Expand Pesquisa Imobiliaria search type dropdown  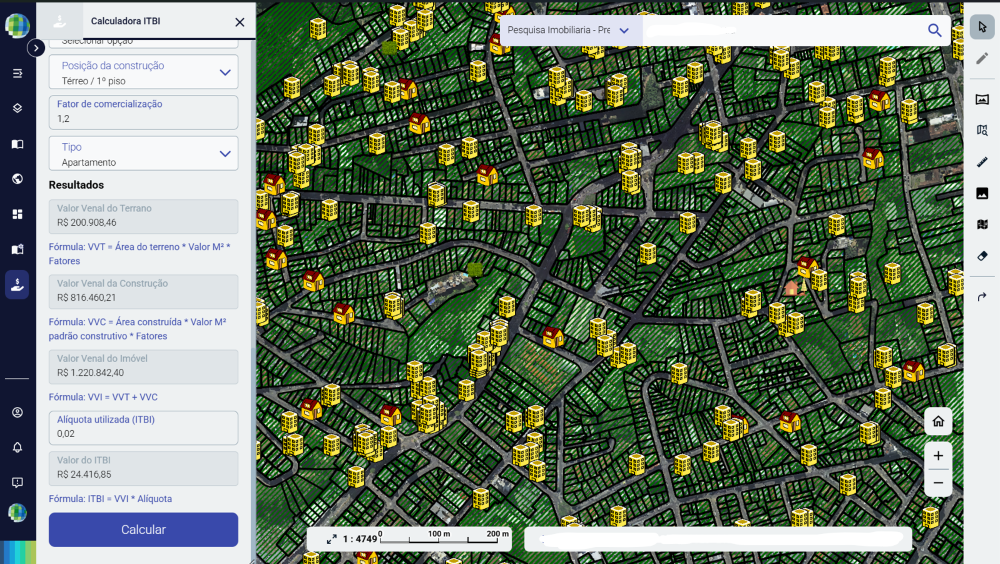coord(624,31)
